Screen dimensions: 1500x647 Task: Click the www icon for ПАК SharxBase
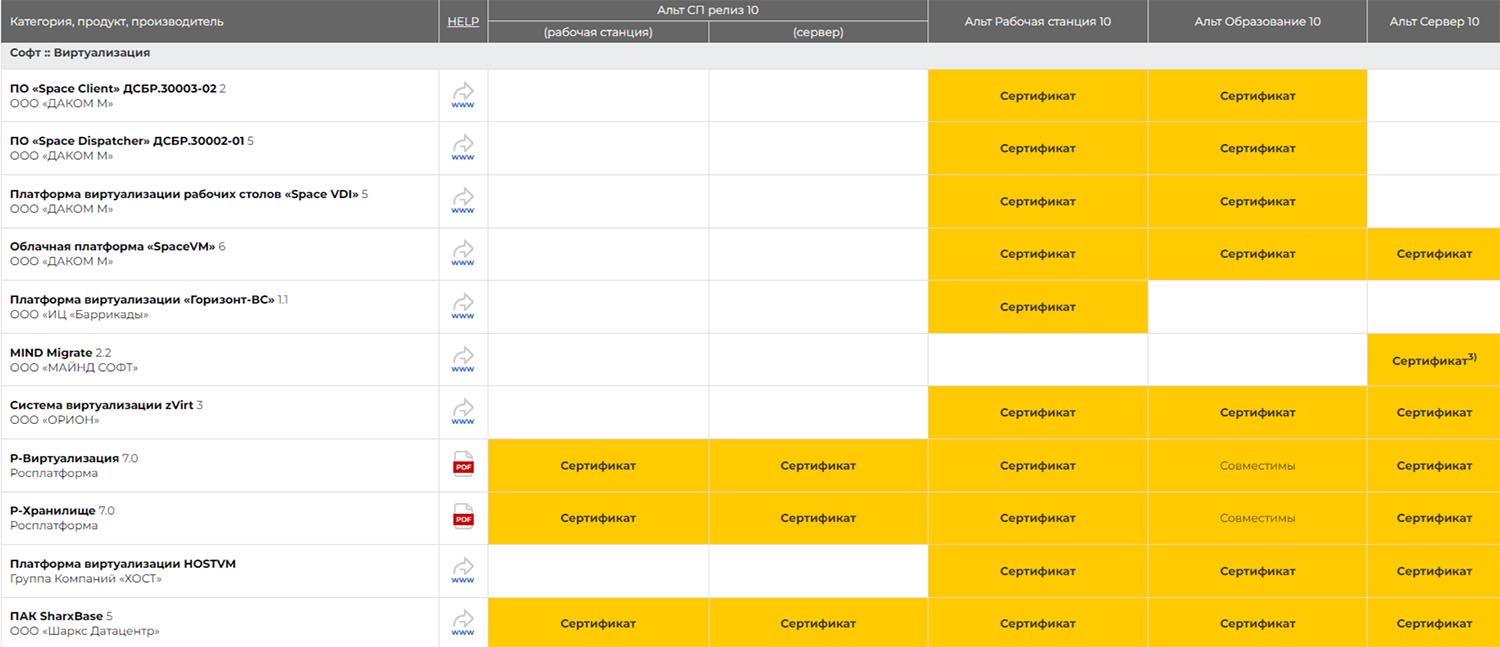[463, 623]
